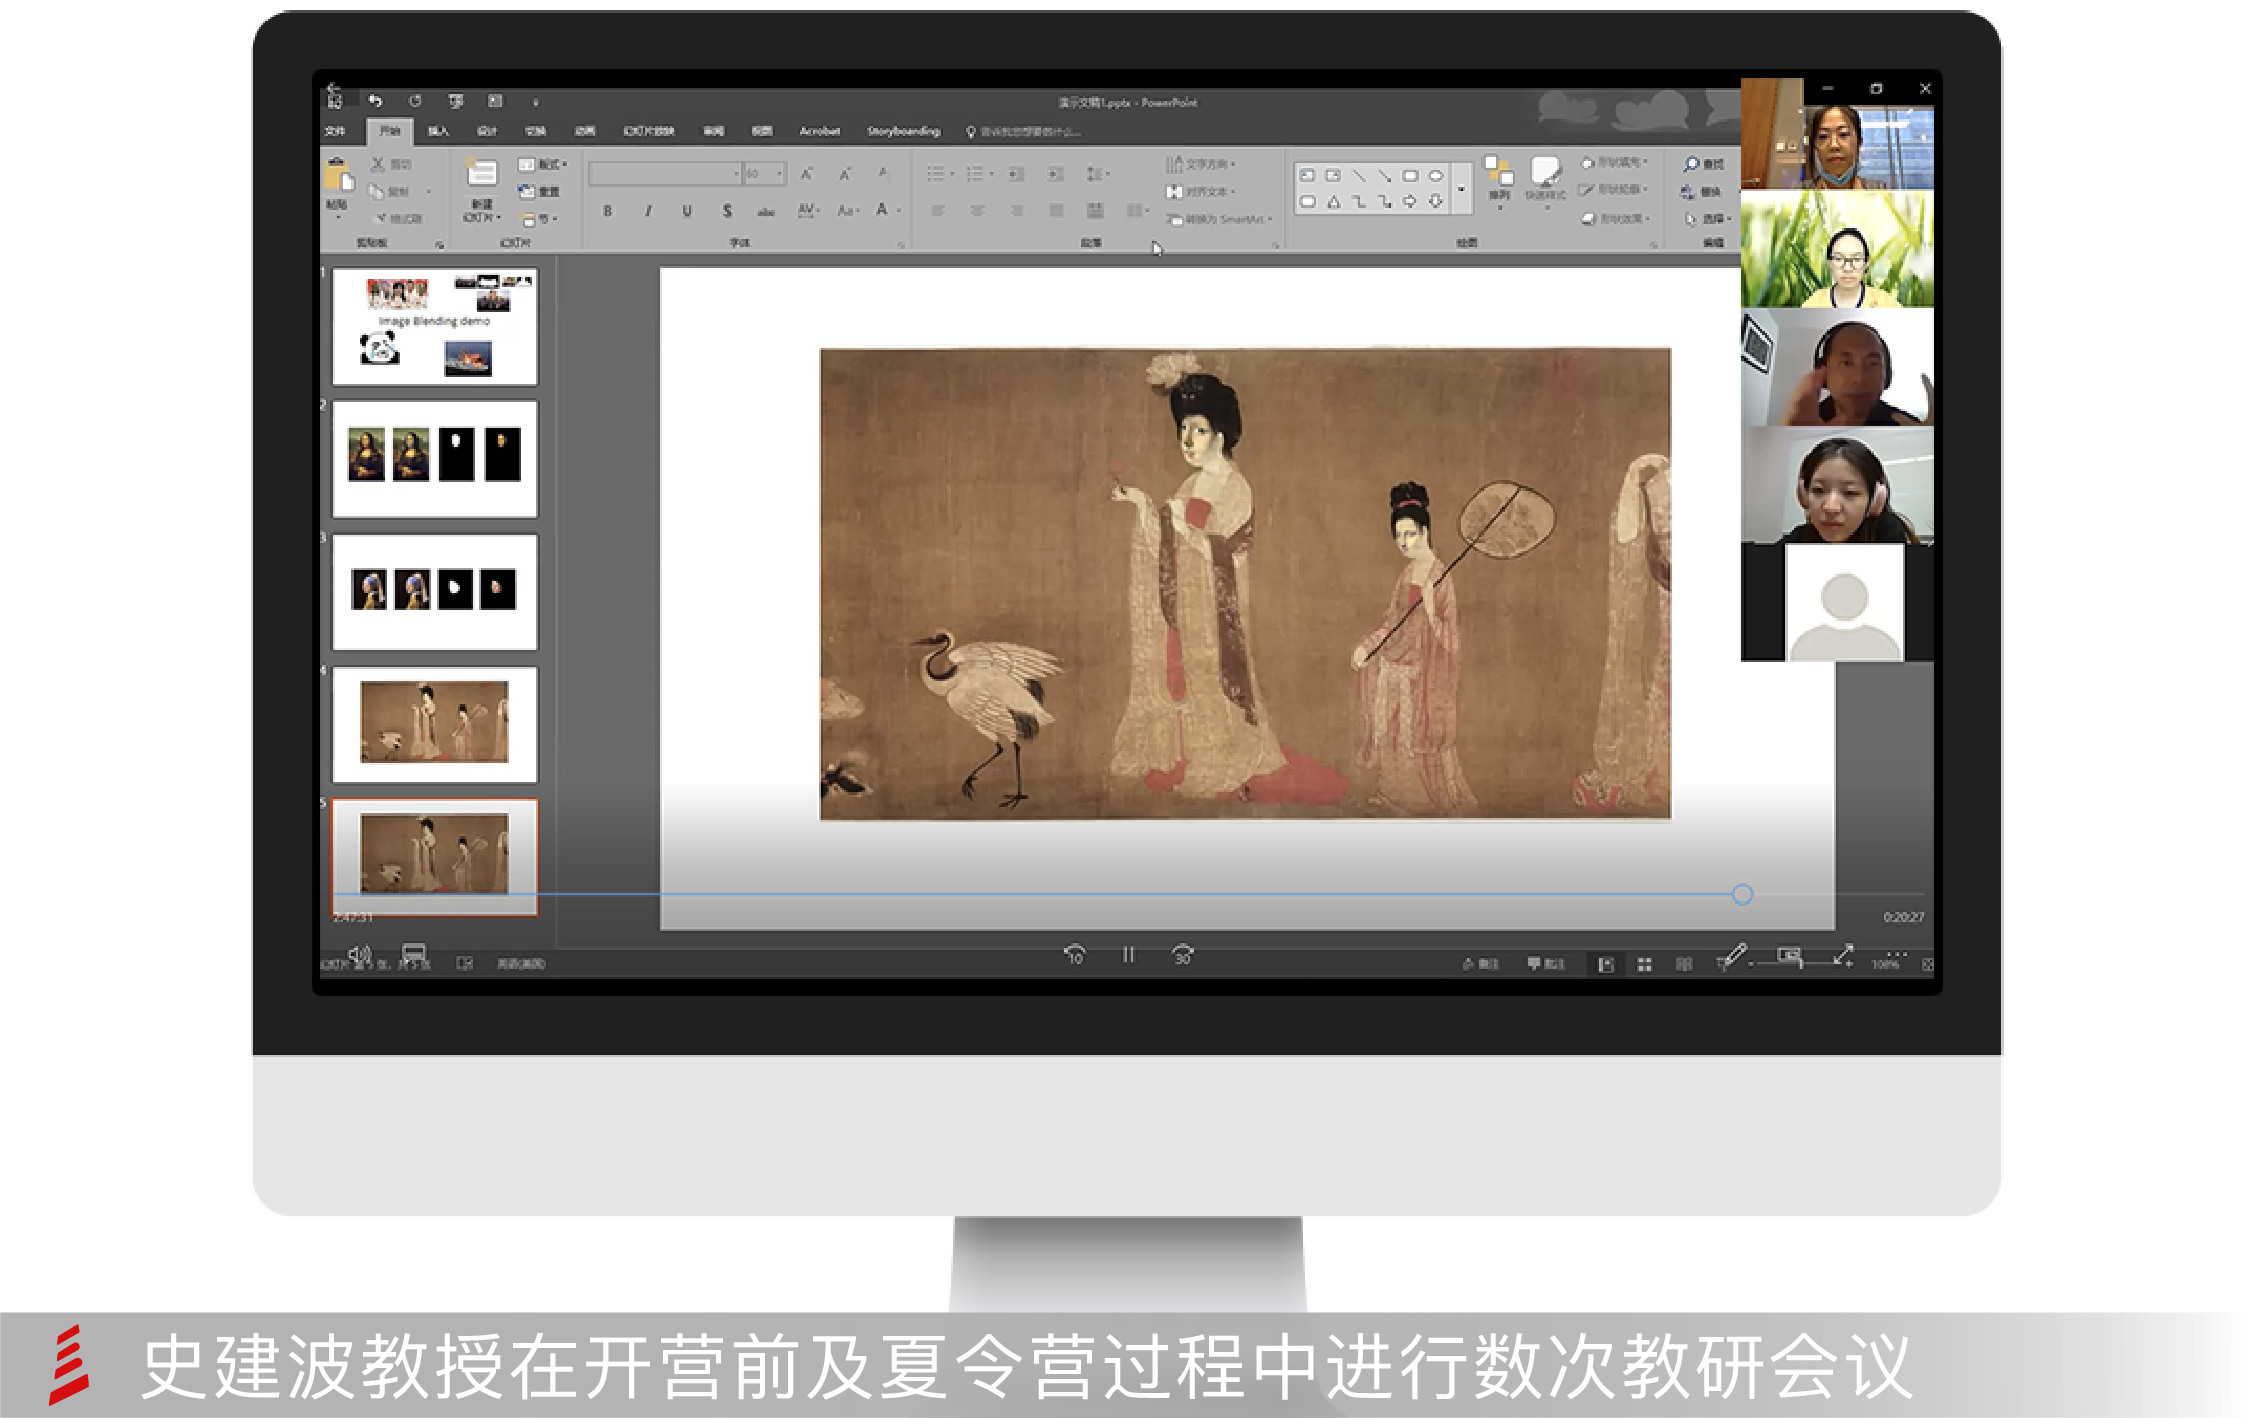Open the font color dropdown arrow

[x=899, y=211]
